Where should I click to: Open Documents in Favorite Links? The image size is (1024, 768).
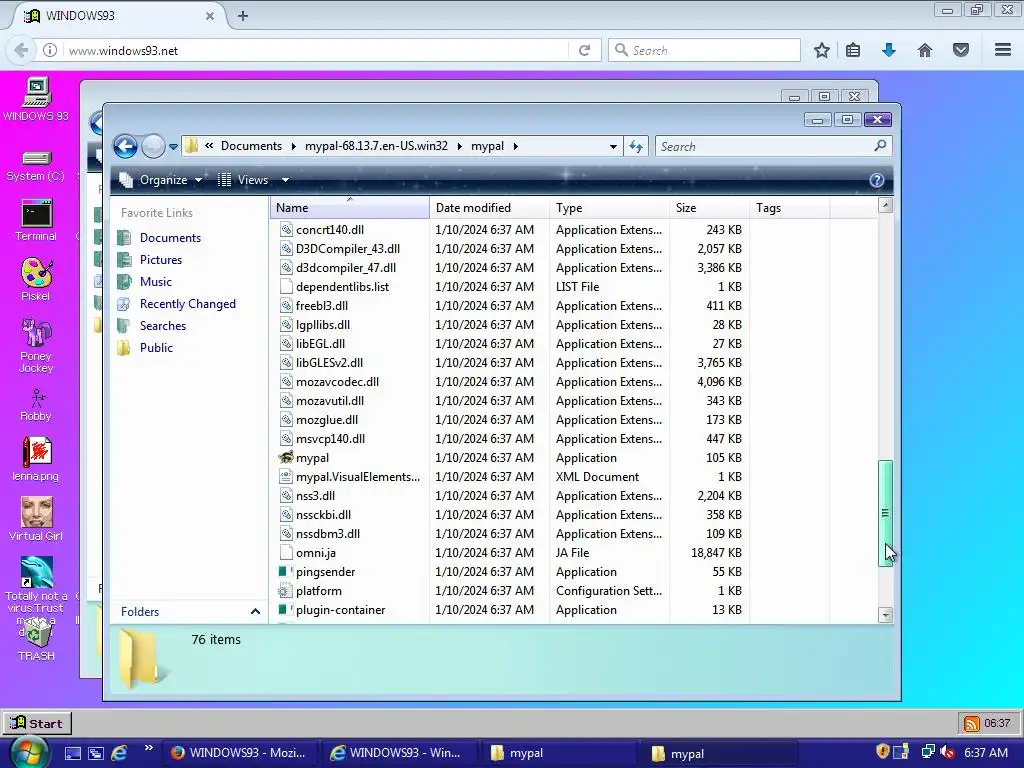click(170, 238)
